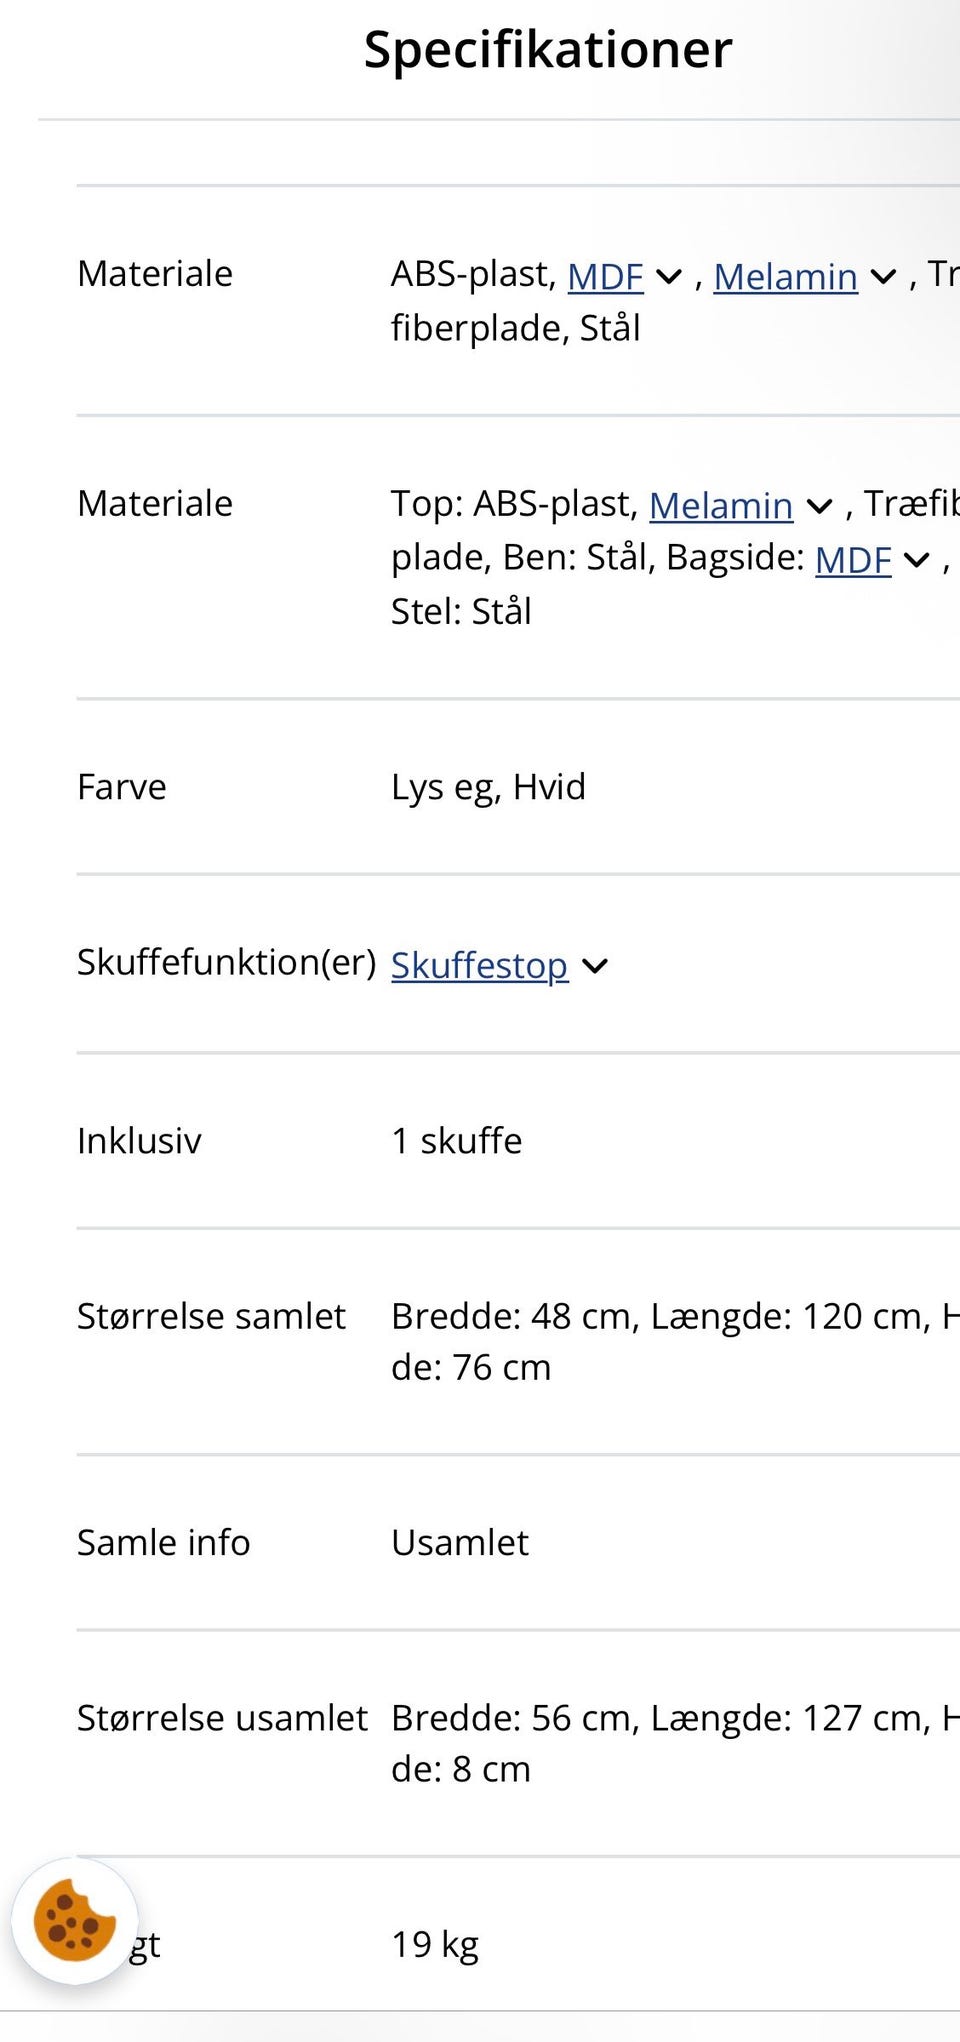
Task: Click the Samle info value Usamlet
Action: 461,1543
